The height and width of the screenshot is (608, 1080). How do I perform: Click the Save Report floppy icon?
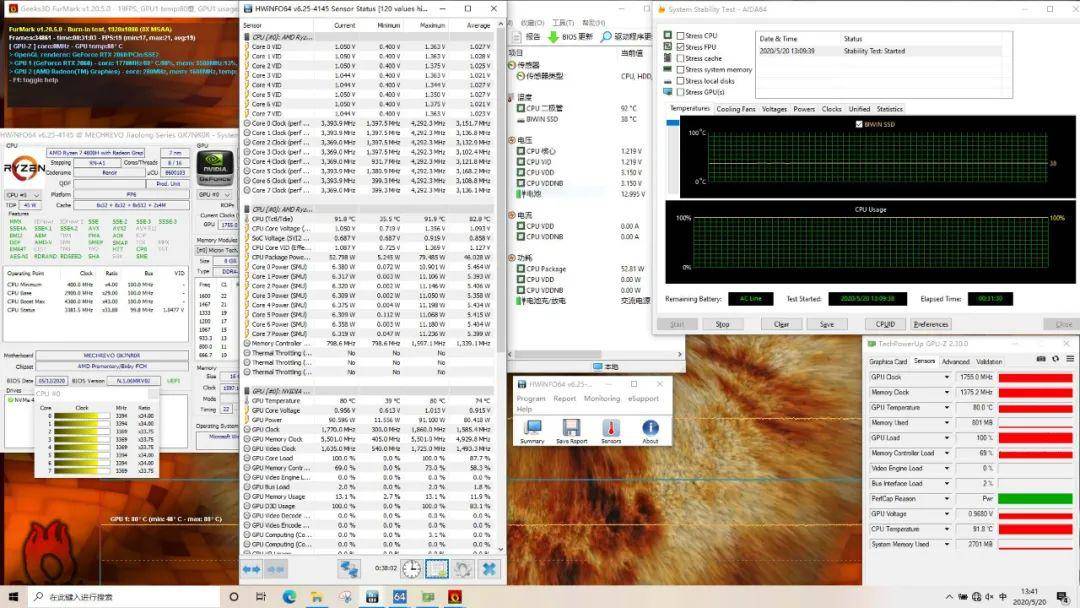(x=571, y=428)
